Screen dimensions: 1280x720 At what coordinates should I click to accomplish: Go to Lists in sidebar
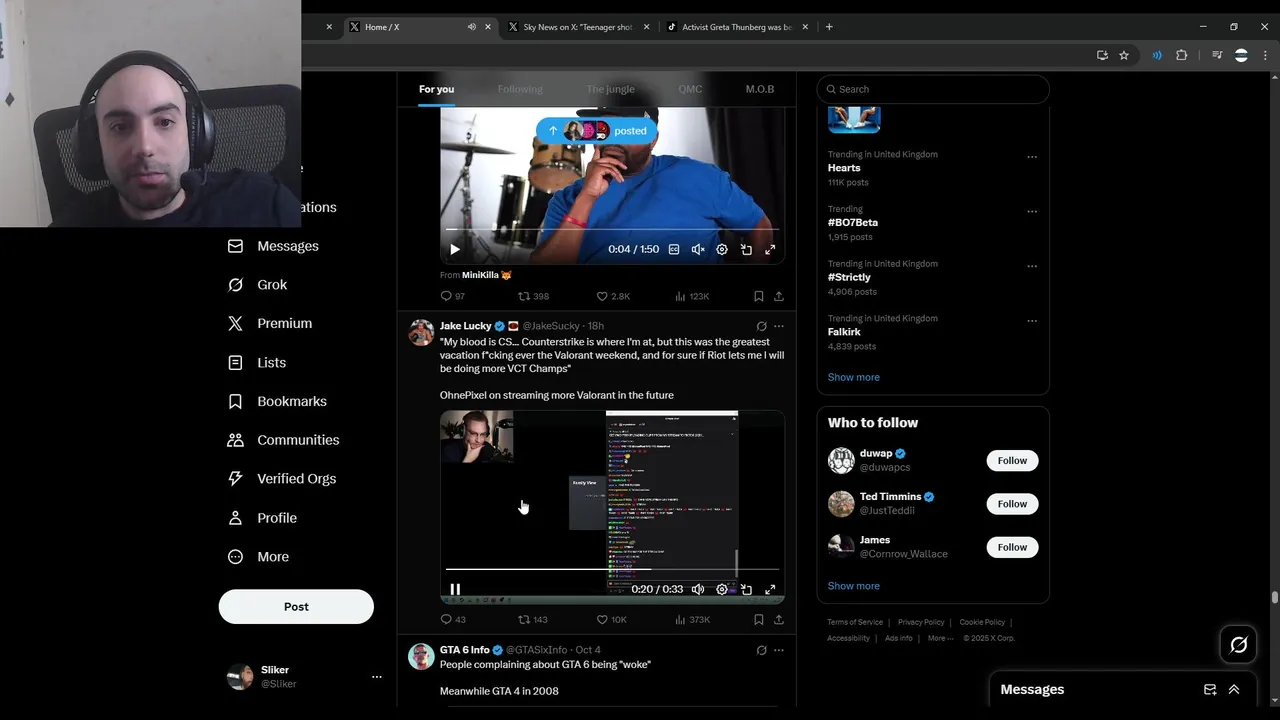pos(257,363)
